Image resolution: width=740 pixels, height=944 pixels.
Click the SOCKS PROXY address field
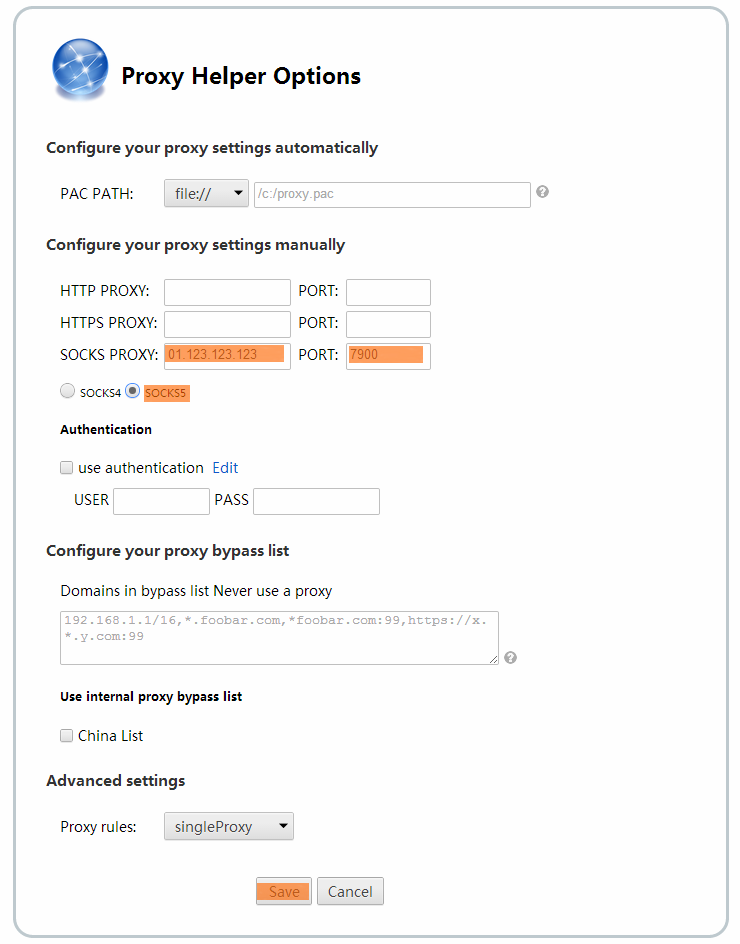pyautogui.click(x=227, y=355)
